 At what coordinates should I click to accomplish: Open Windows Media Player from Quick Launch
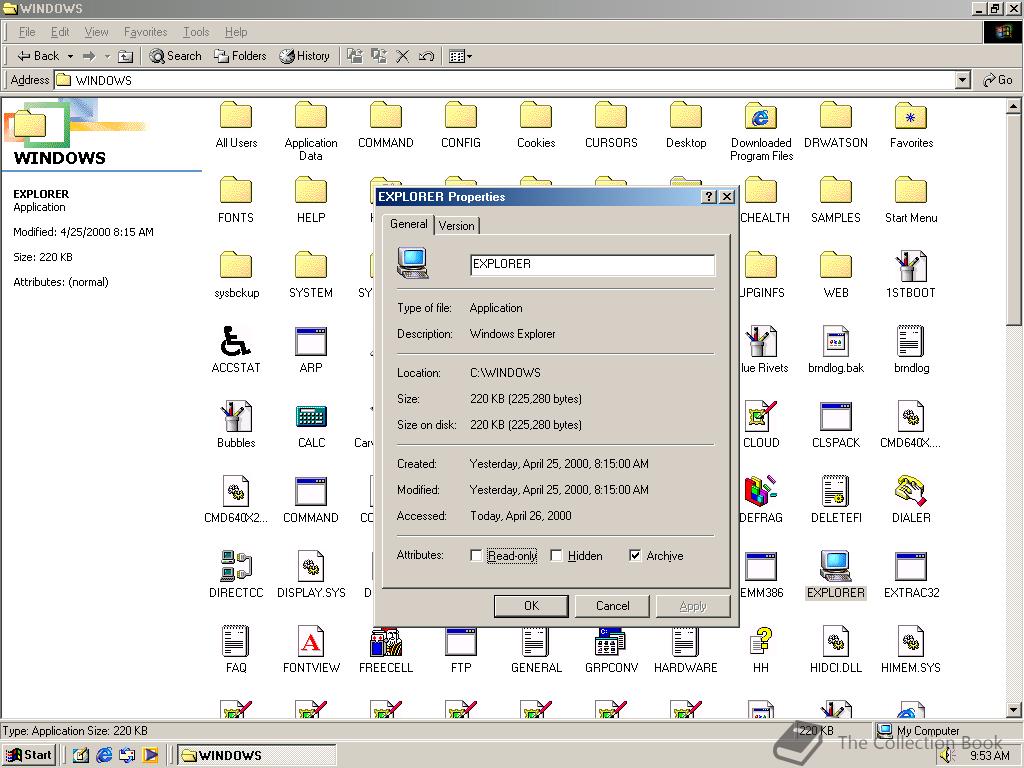click(150, 755)
